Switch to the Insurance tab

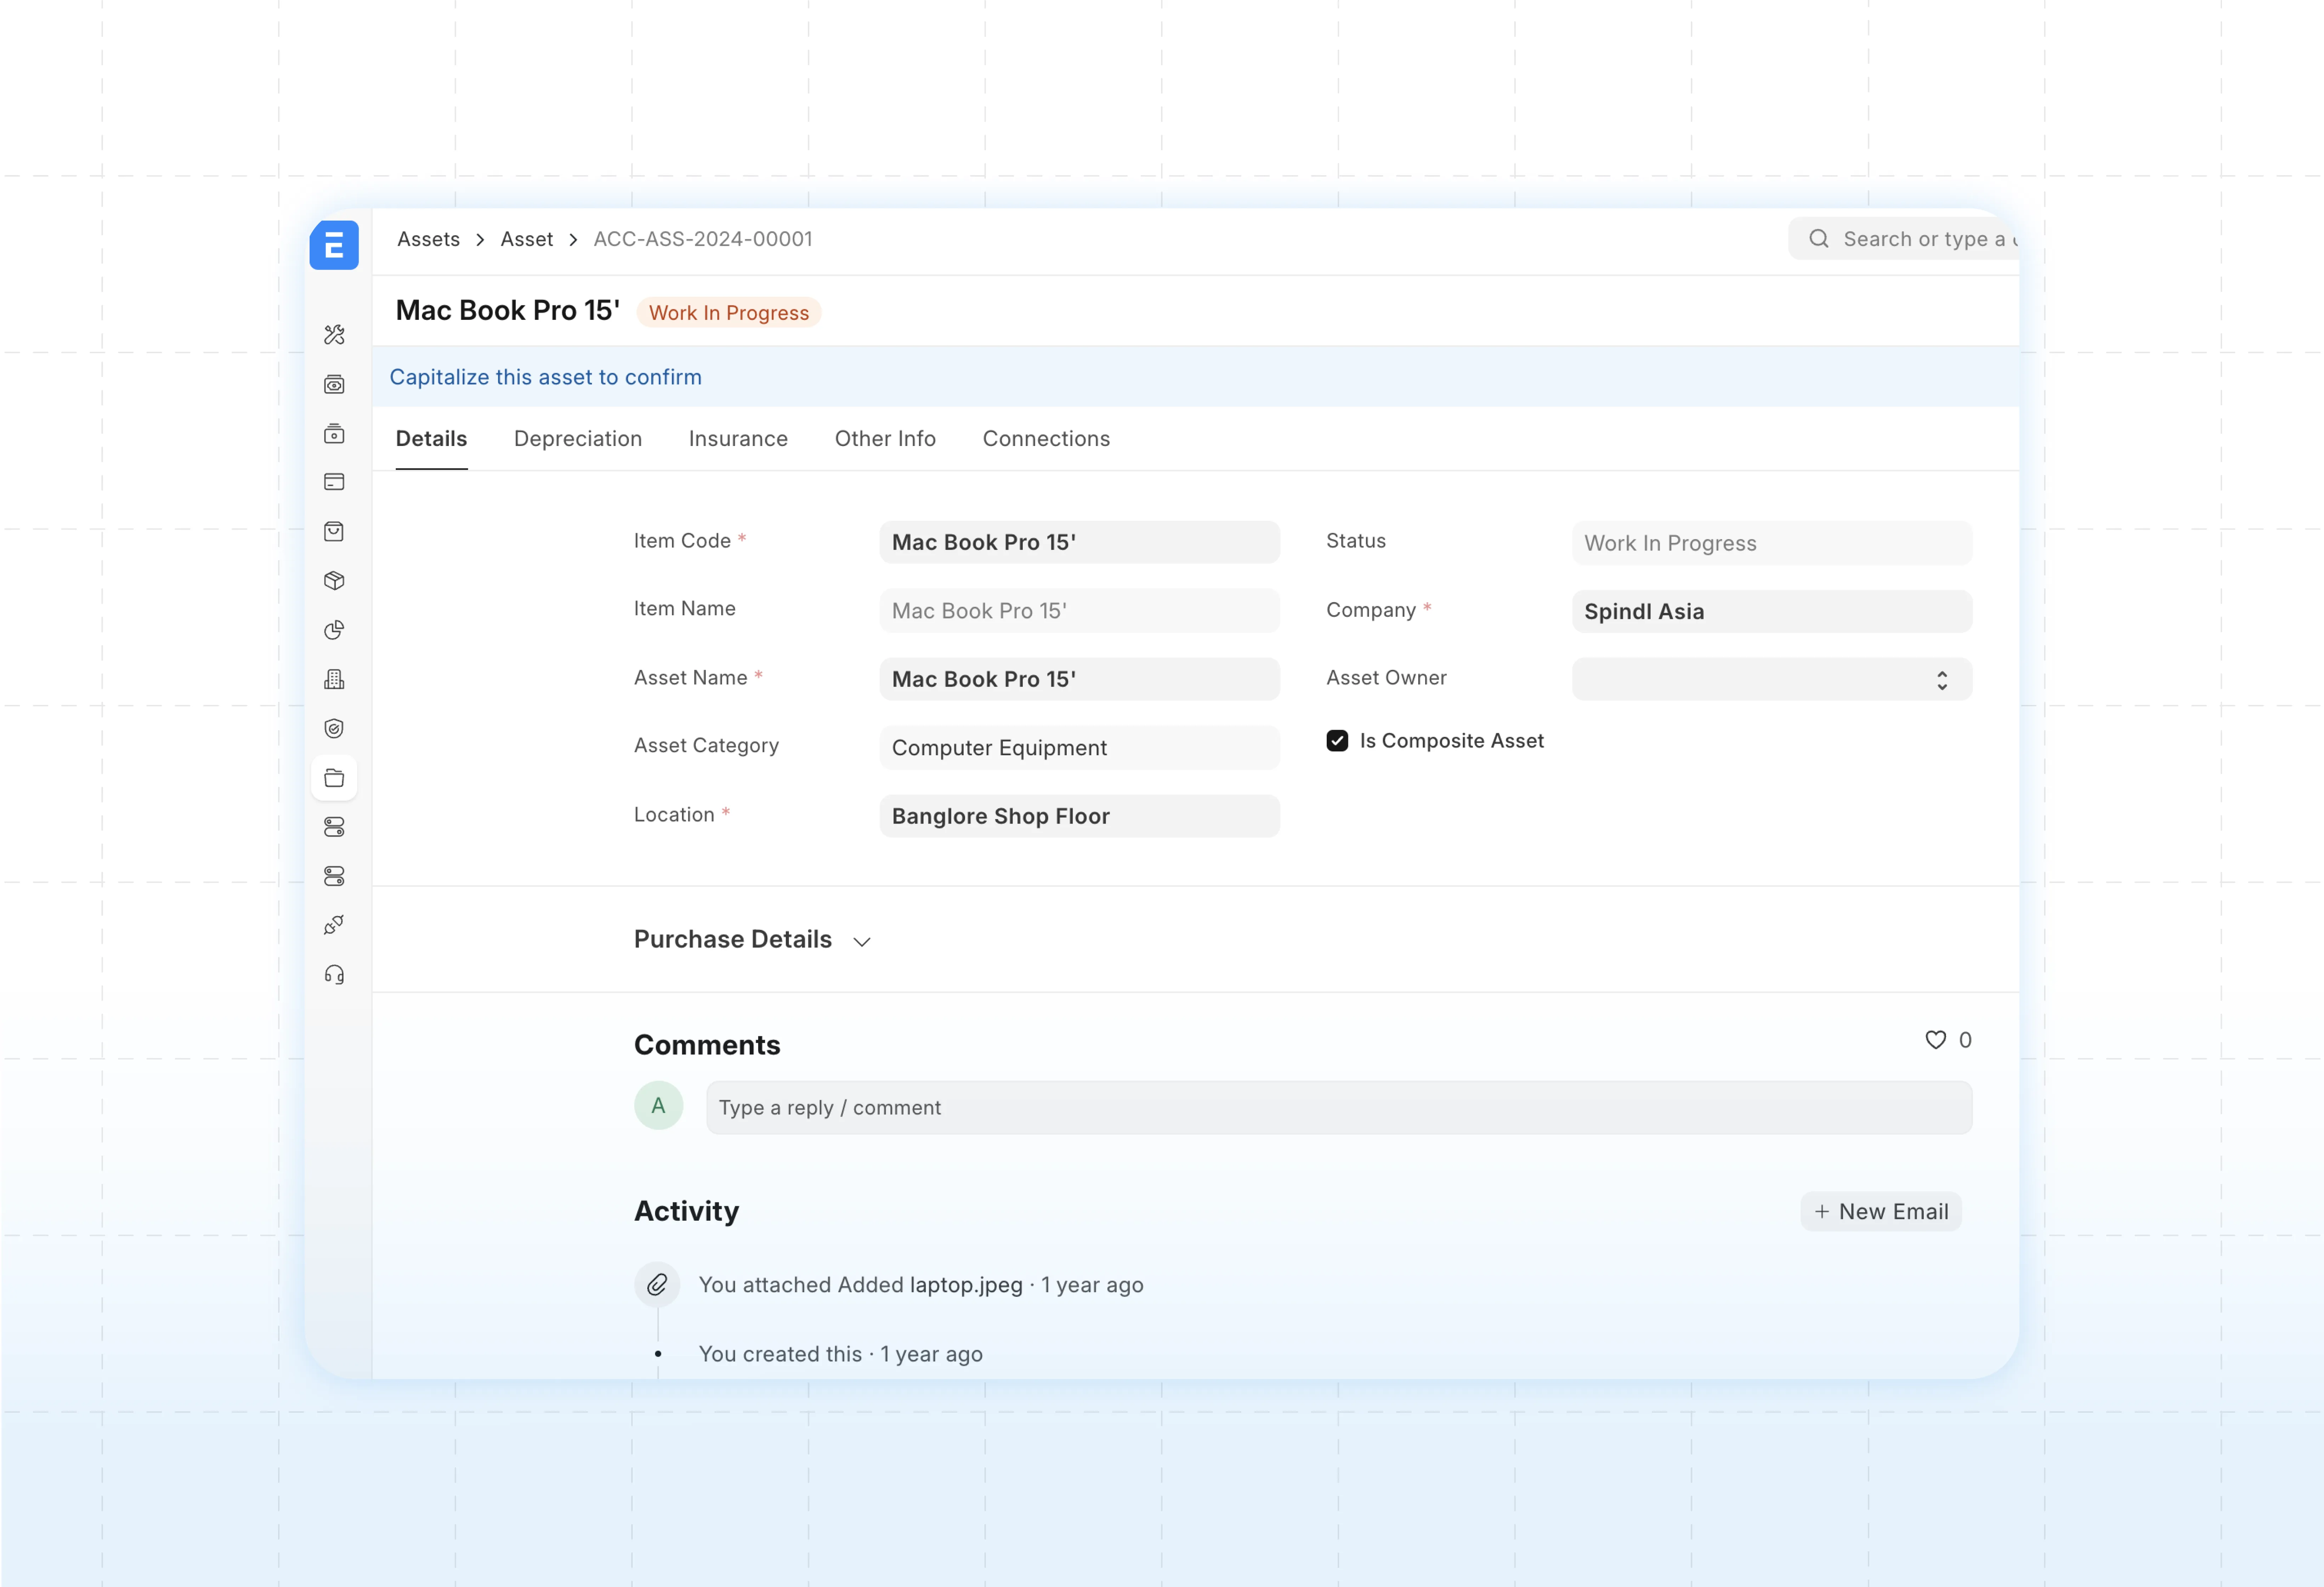click(x=738, y=438)
